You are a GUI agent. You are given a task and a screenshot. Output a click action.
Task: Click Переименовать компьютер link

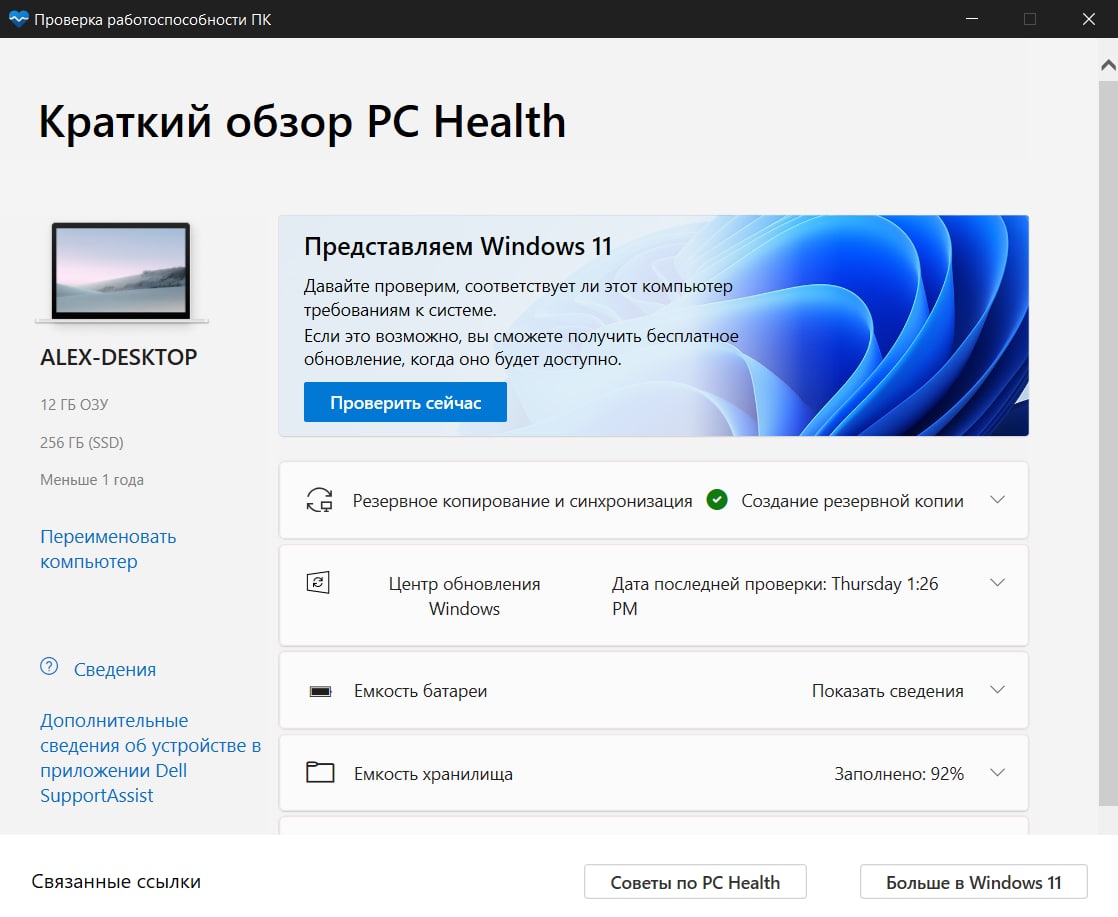click(108, 549)
